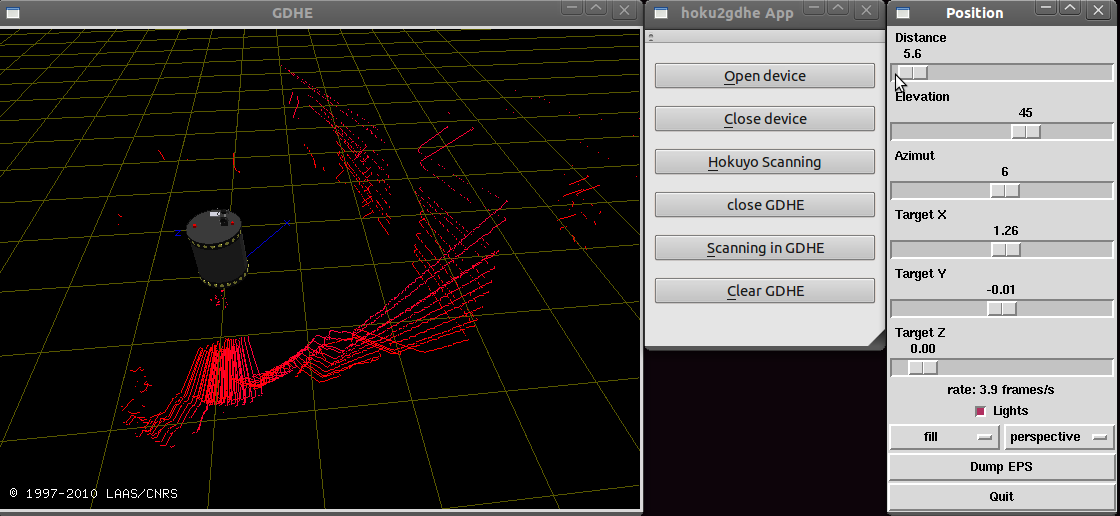Start Hokuyo Scanning
Screen dimensions: 1120x516
click(x=764, y=162)
